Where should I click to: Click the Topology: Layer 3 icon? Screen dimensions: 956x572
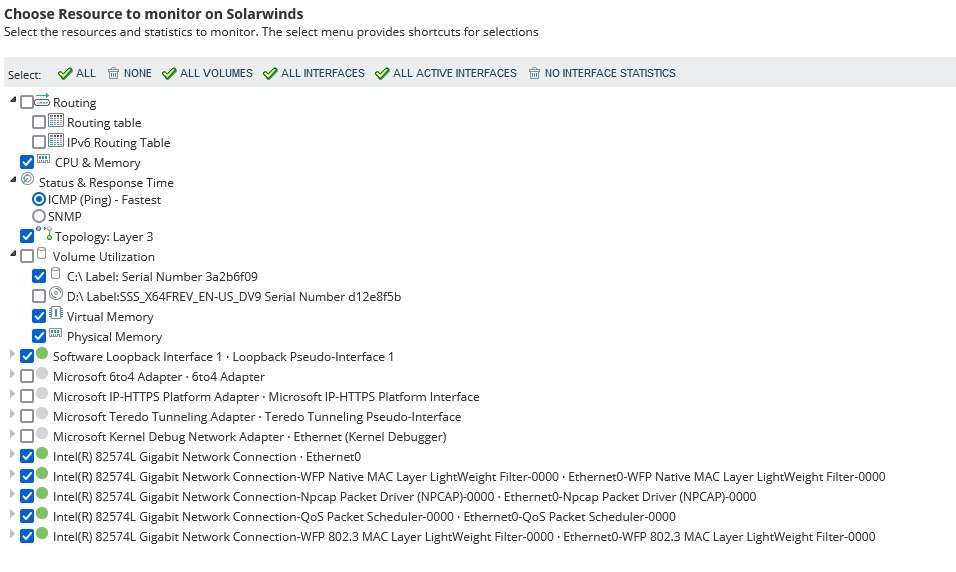(44, 233)
